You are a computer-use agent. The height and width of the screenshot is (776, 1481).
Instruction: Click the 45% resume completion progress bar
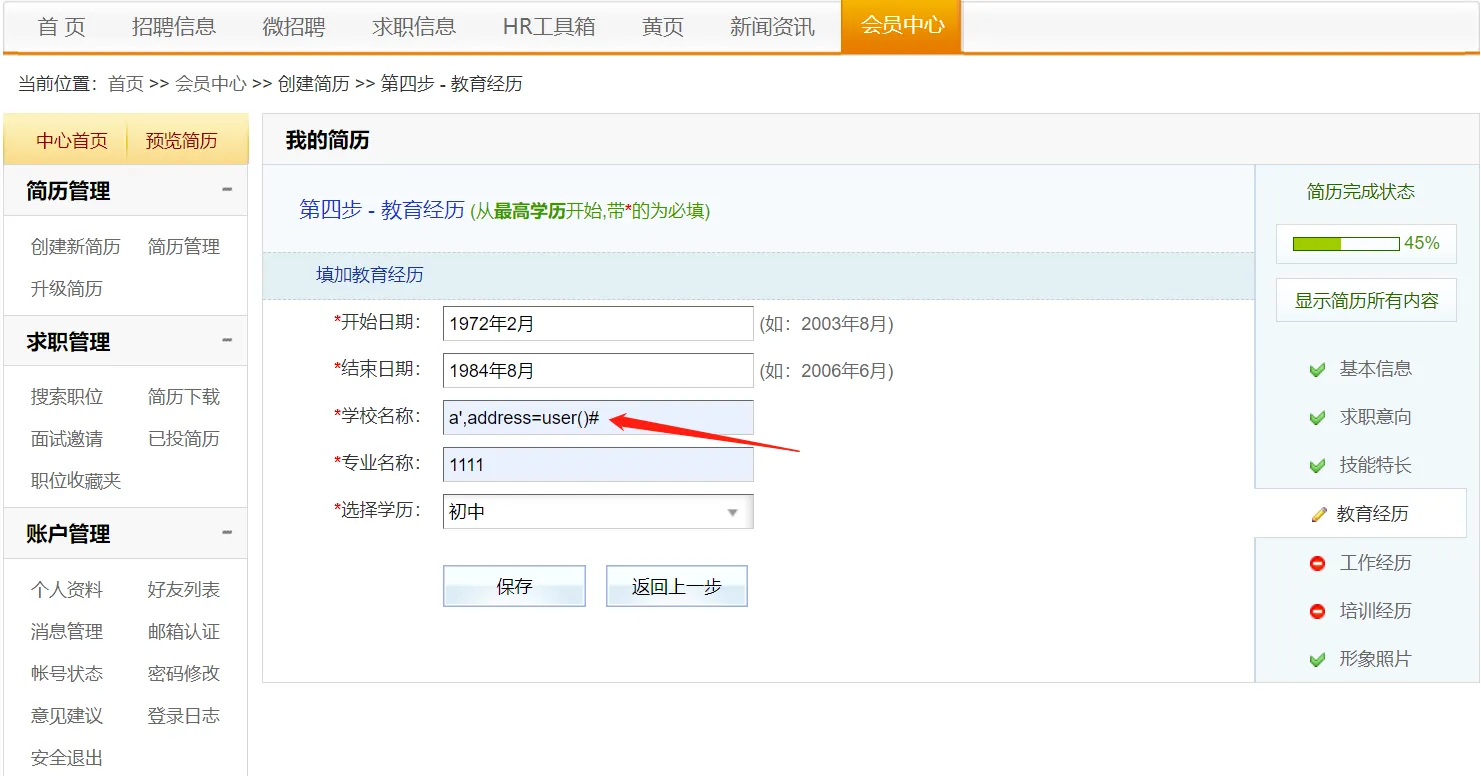pos(1345,244)
